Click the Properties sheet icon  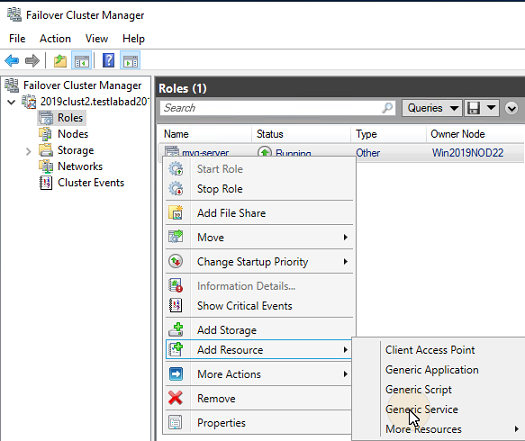(176, 423)
